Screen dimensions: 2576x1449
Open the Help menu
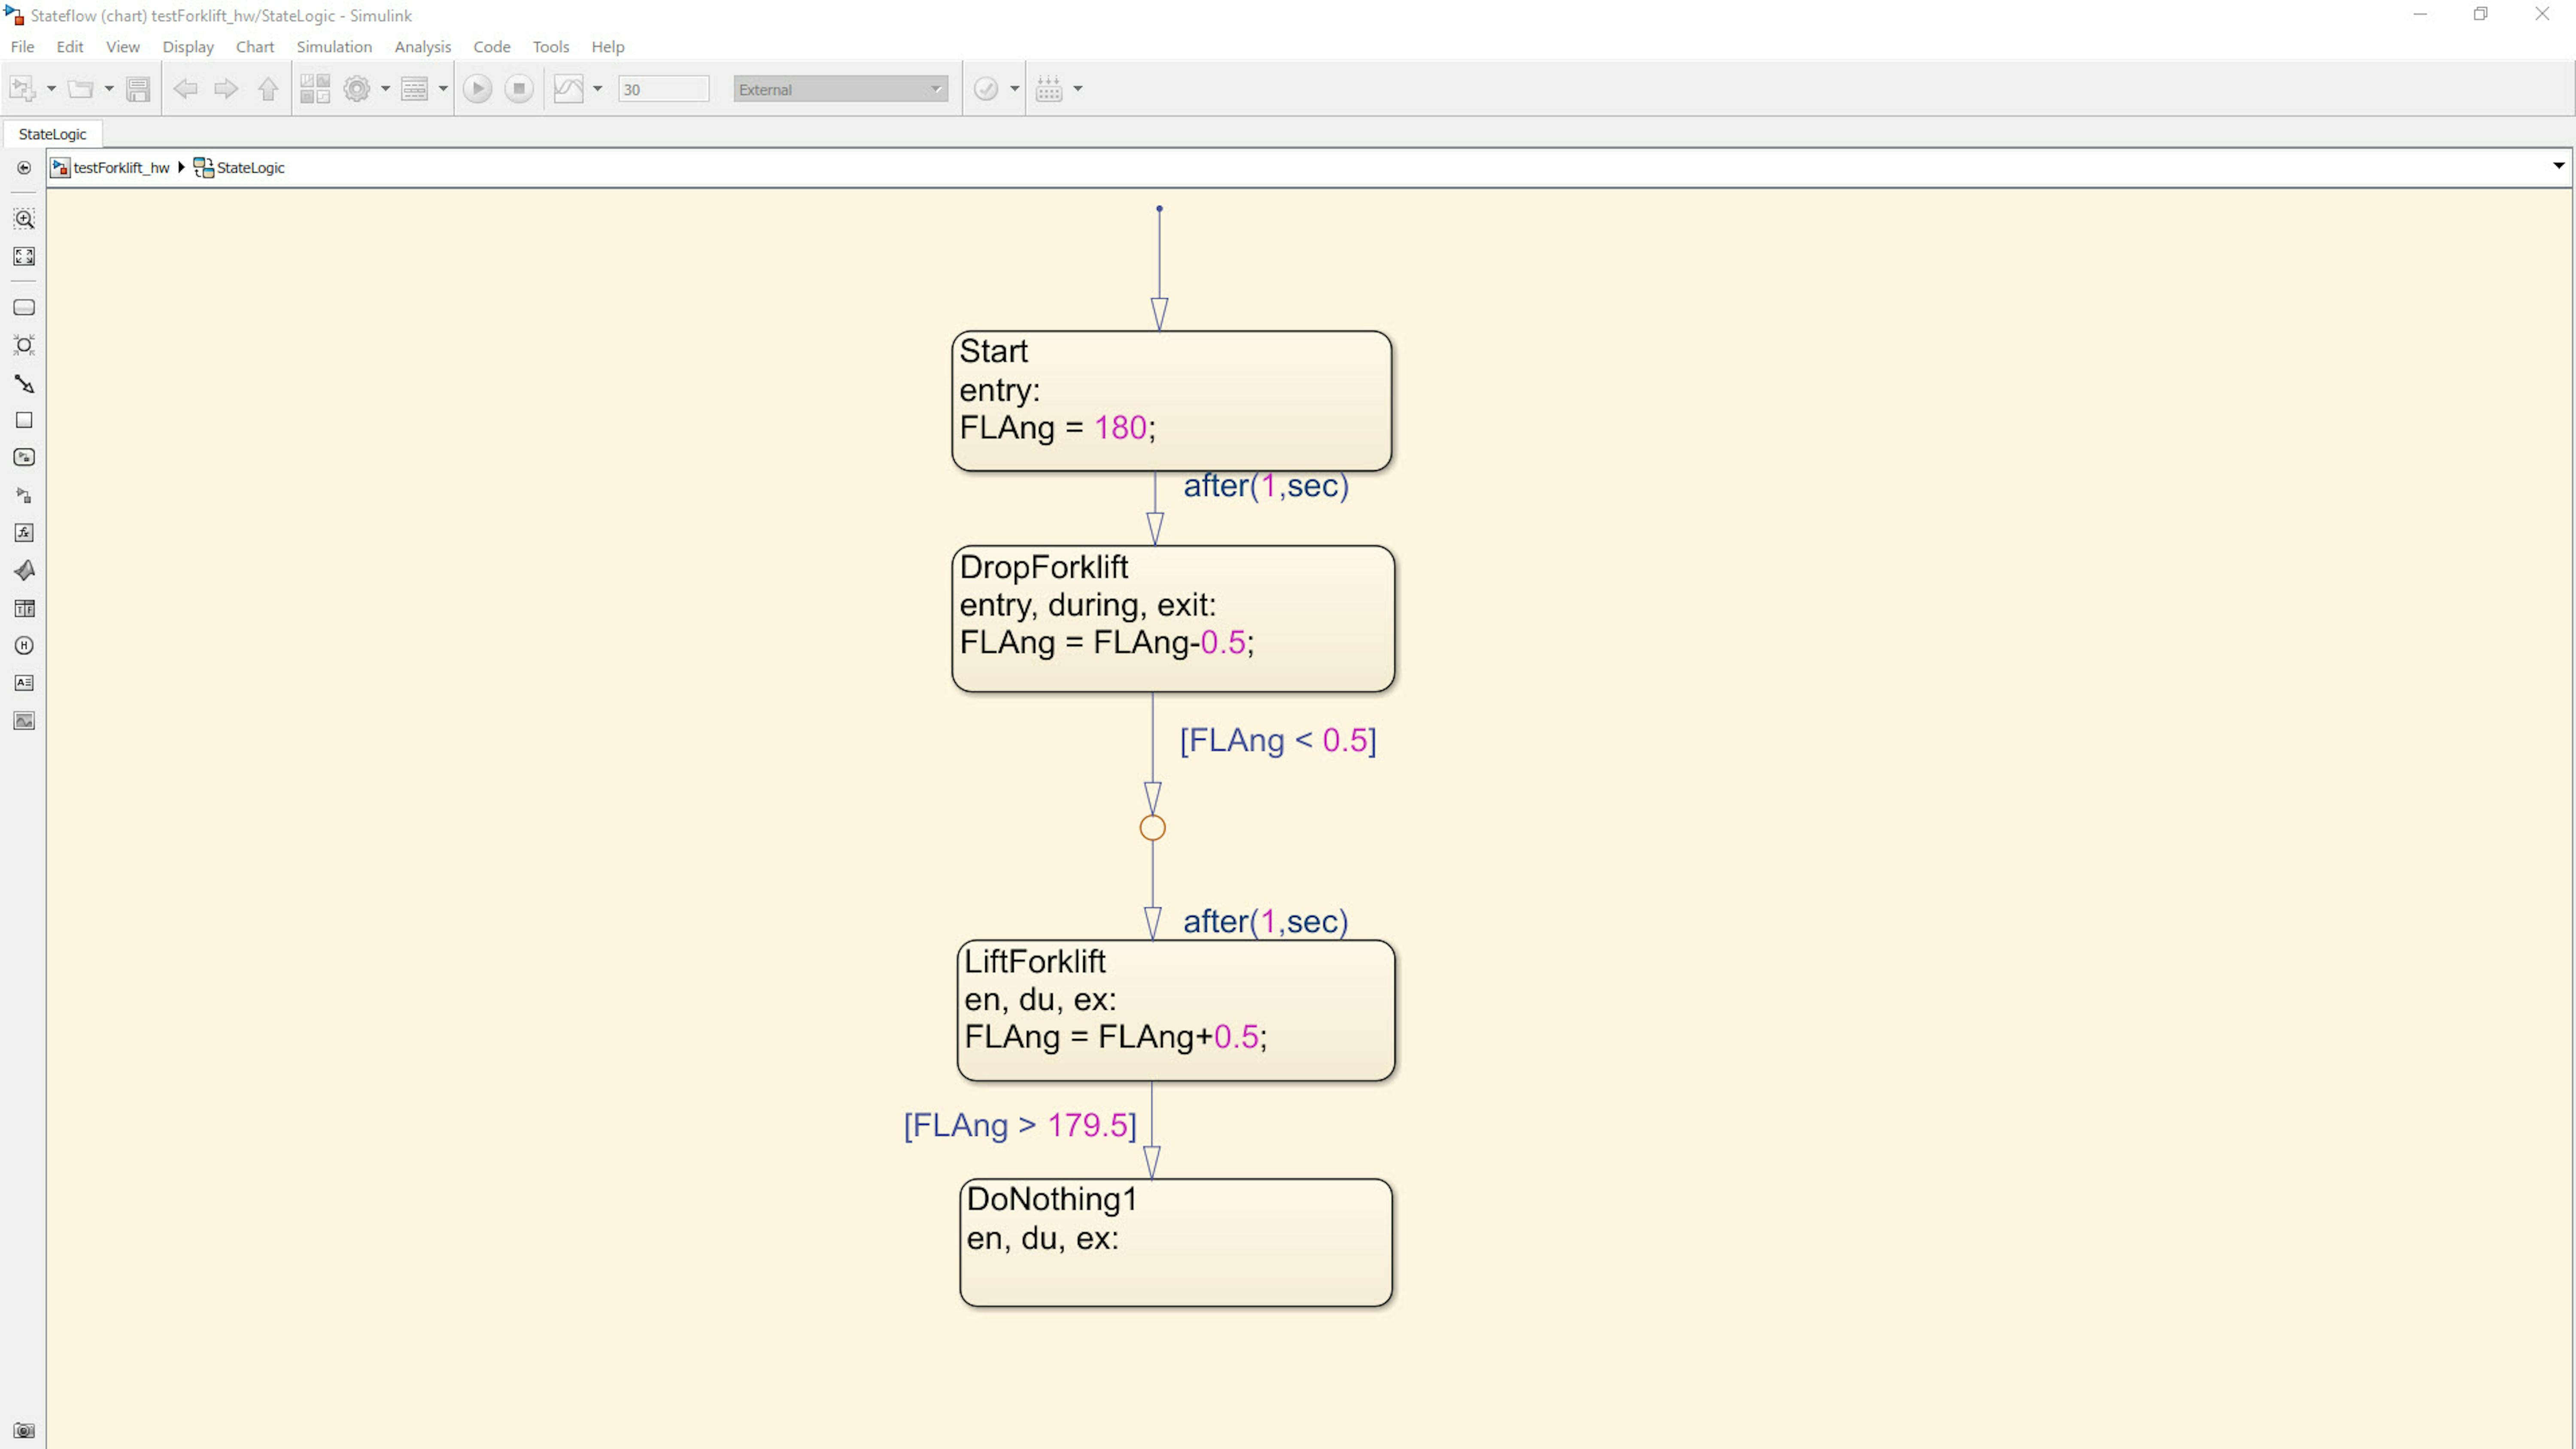click(607, 47)
